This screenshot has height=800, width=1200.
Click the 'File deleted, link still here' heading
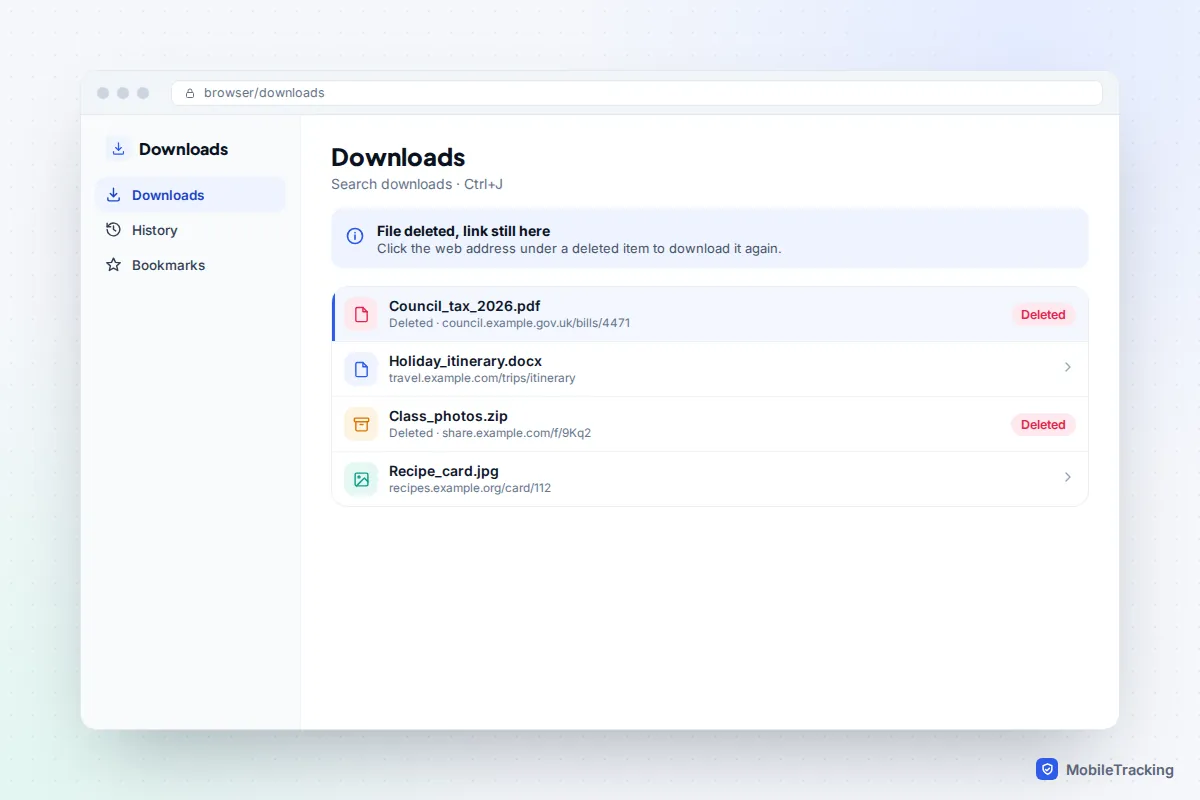click(463, 231)
